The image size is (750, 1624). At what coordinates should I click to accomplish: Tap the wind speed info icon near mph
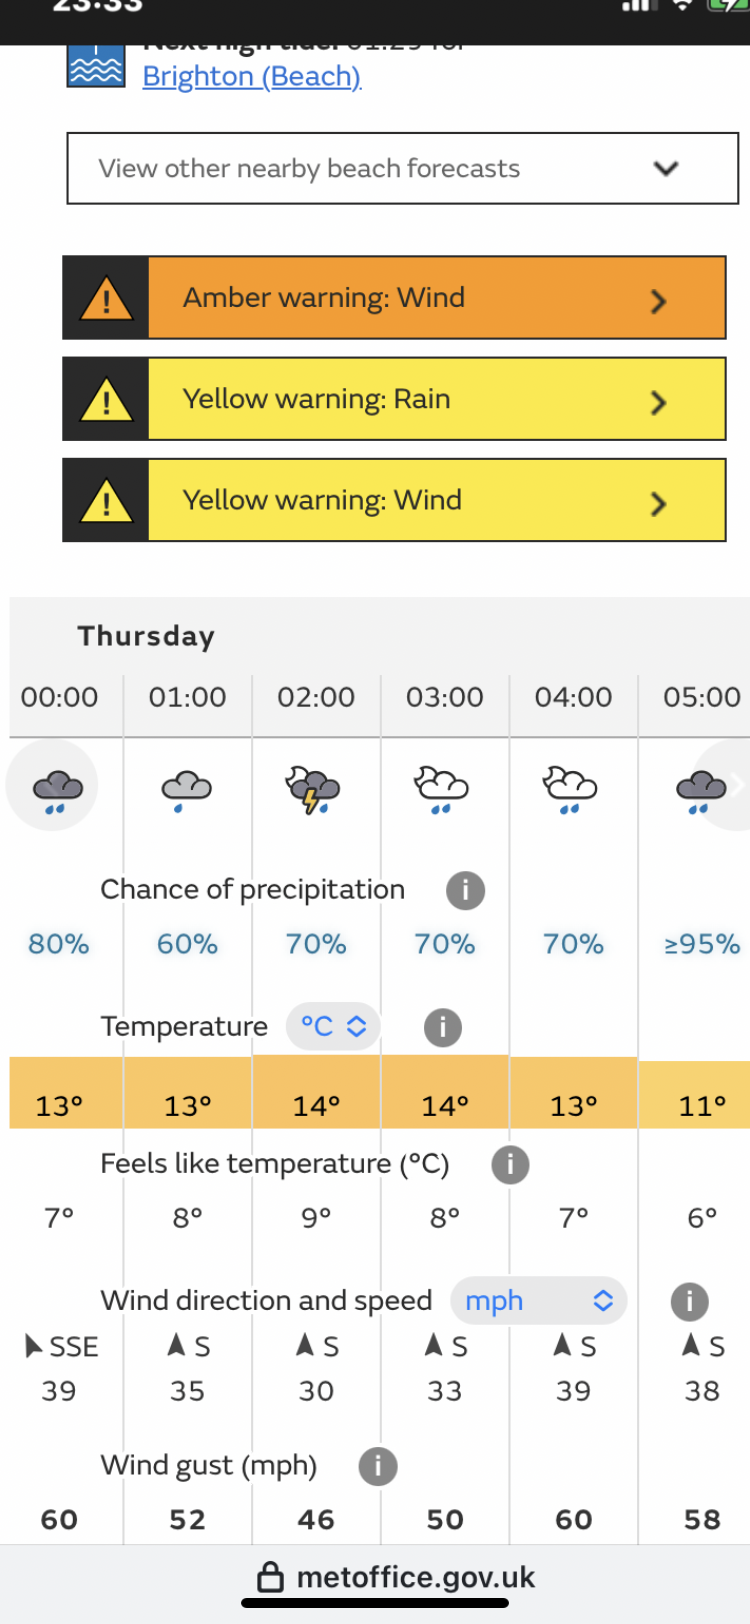coord(689,1301)
